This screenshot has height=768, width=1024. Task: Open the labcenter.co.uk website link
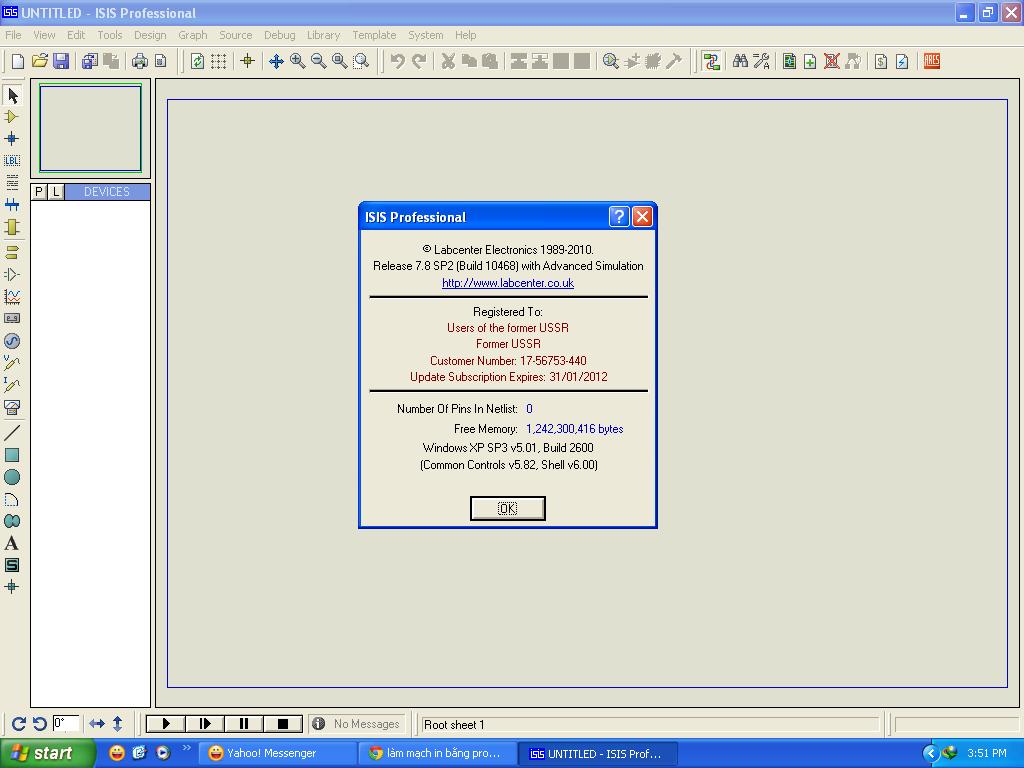coord(507,283)
